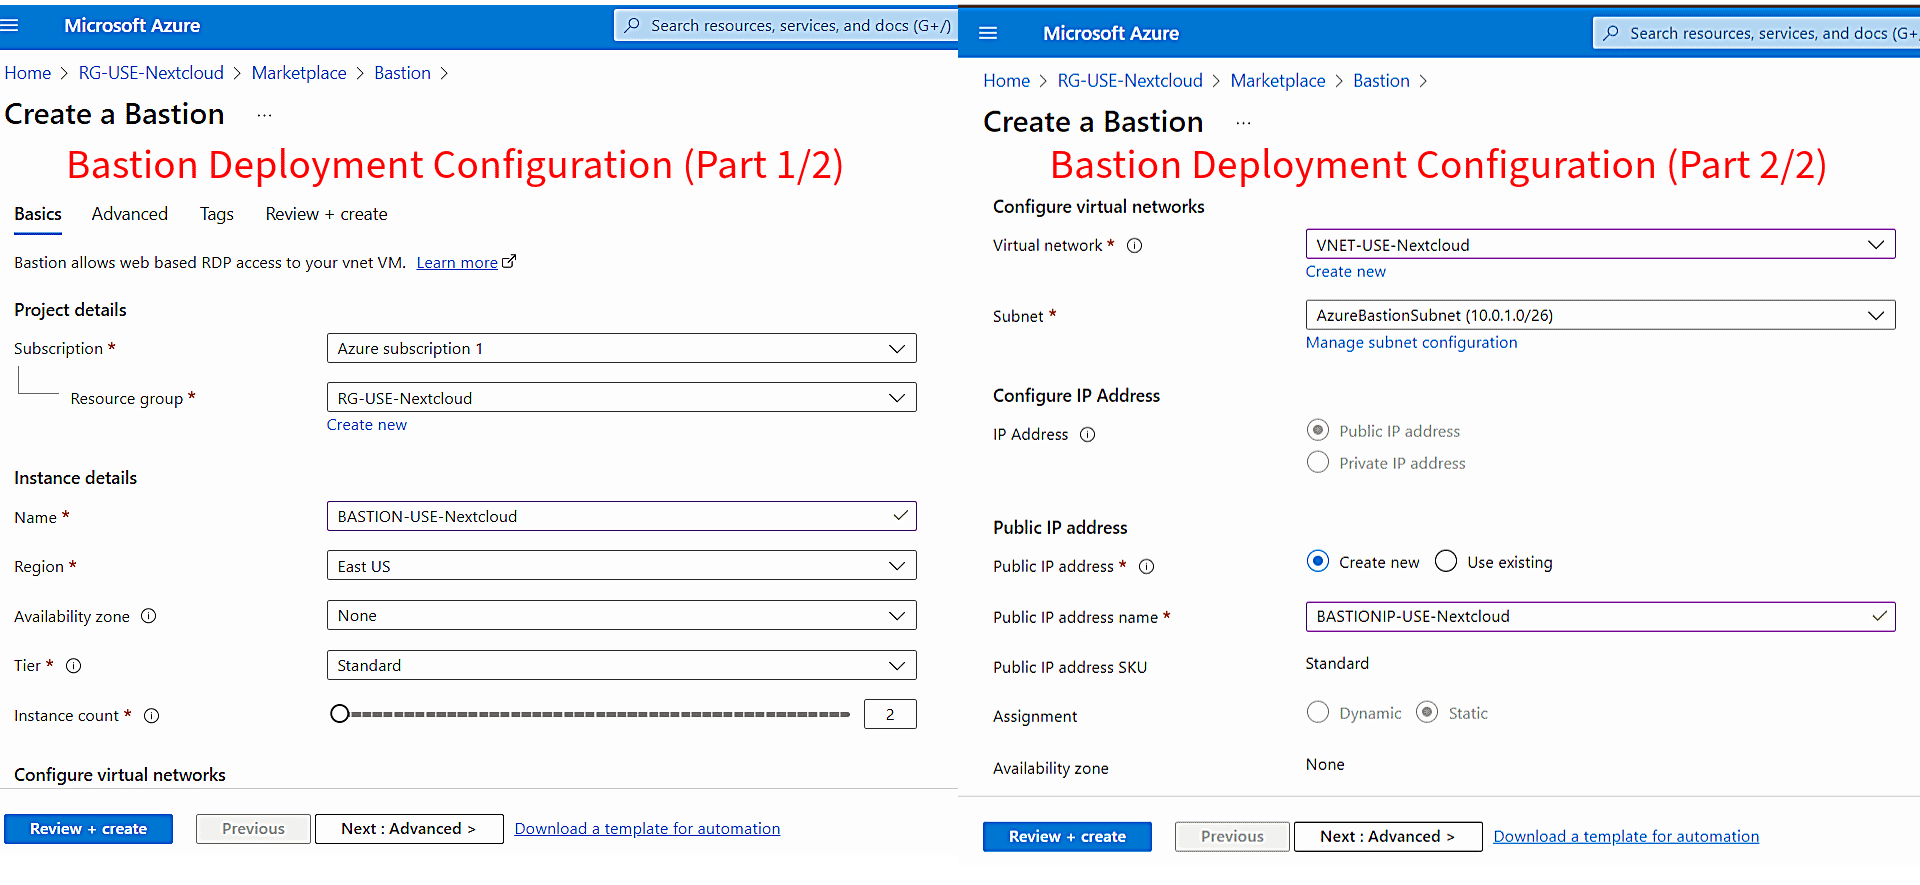This screenshot has height=885, width=1920.
Task: Show info tooltip for IP Address
Action: point(1088,435)
